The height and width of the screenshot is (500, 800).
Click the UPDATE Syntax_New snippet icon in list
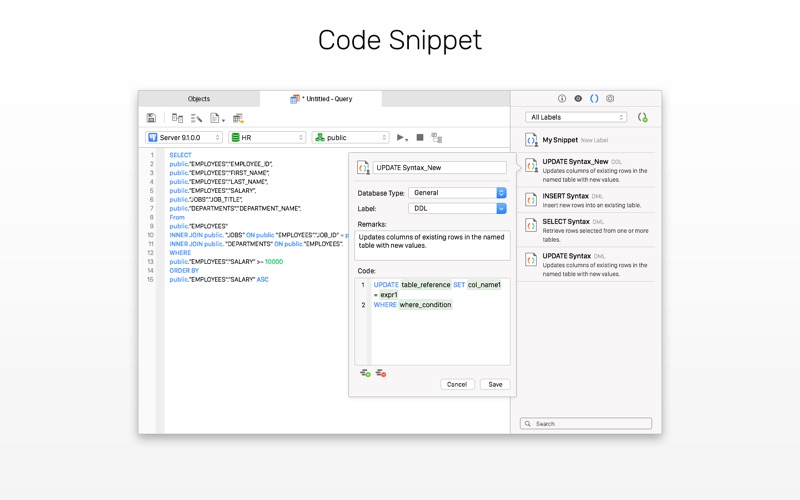click(x=531, y=165)
